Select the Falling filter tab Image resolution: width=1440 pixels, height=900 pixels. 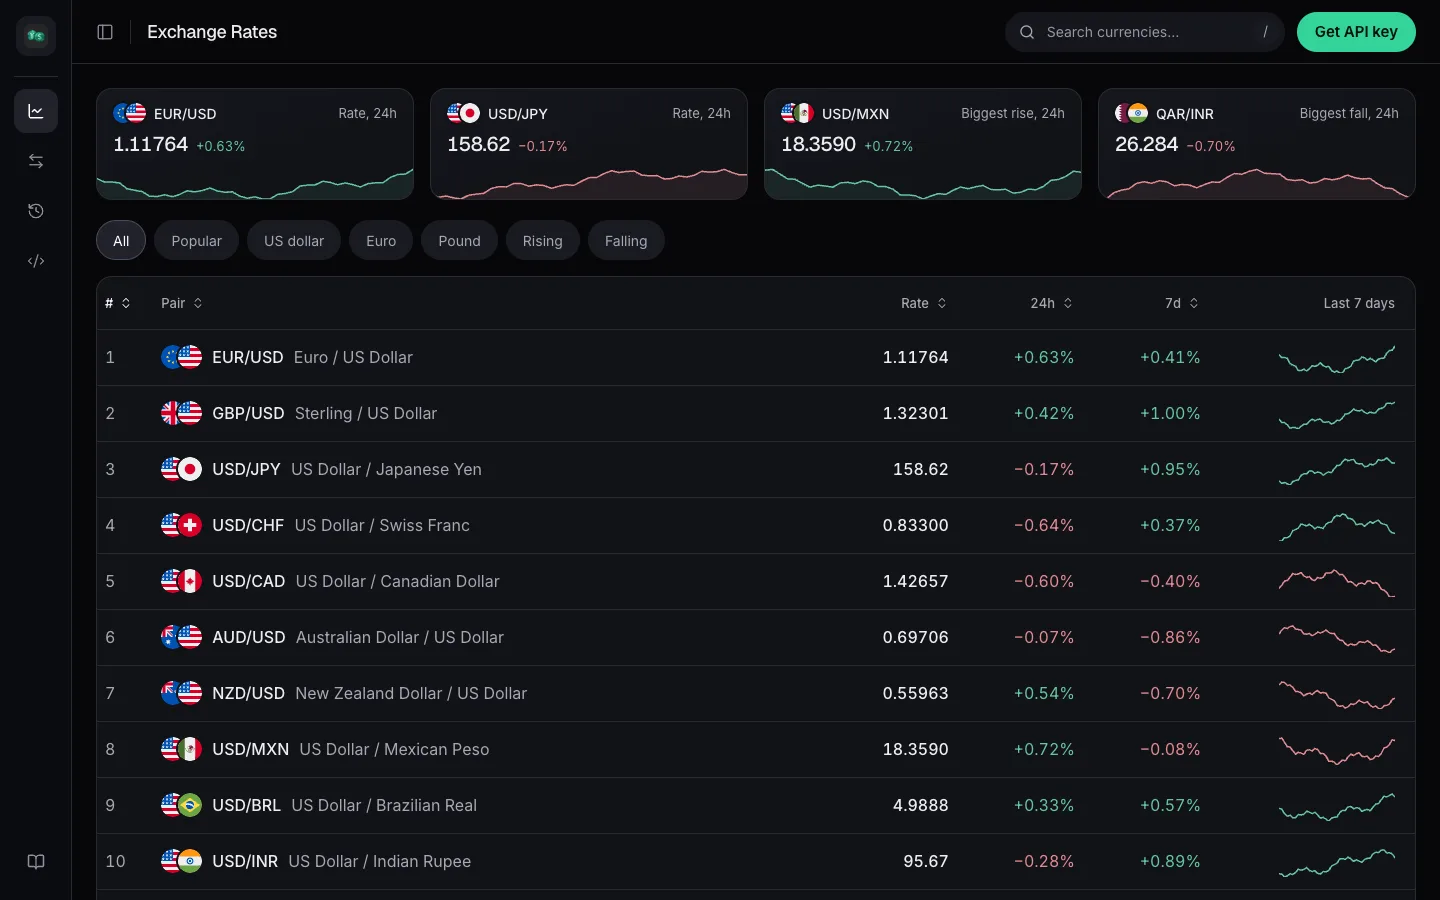point(626,240)
